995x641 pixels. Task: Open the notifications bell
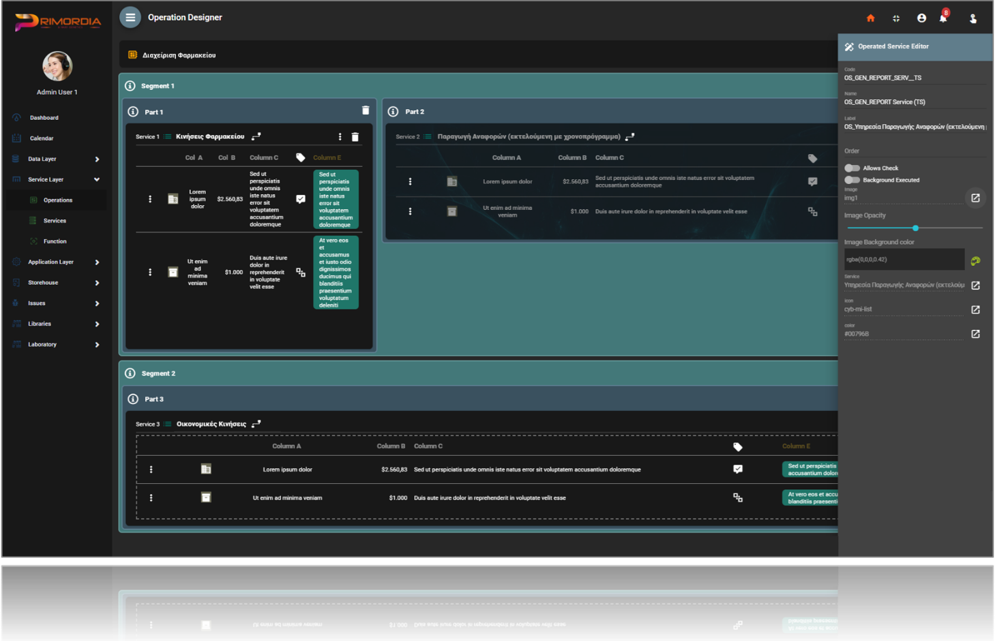pyautogui.click(x=943, y=18)
